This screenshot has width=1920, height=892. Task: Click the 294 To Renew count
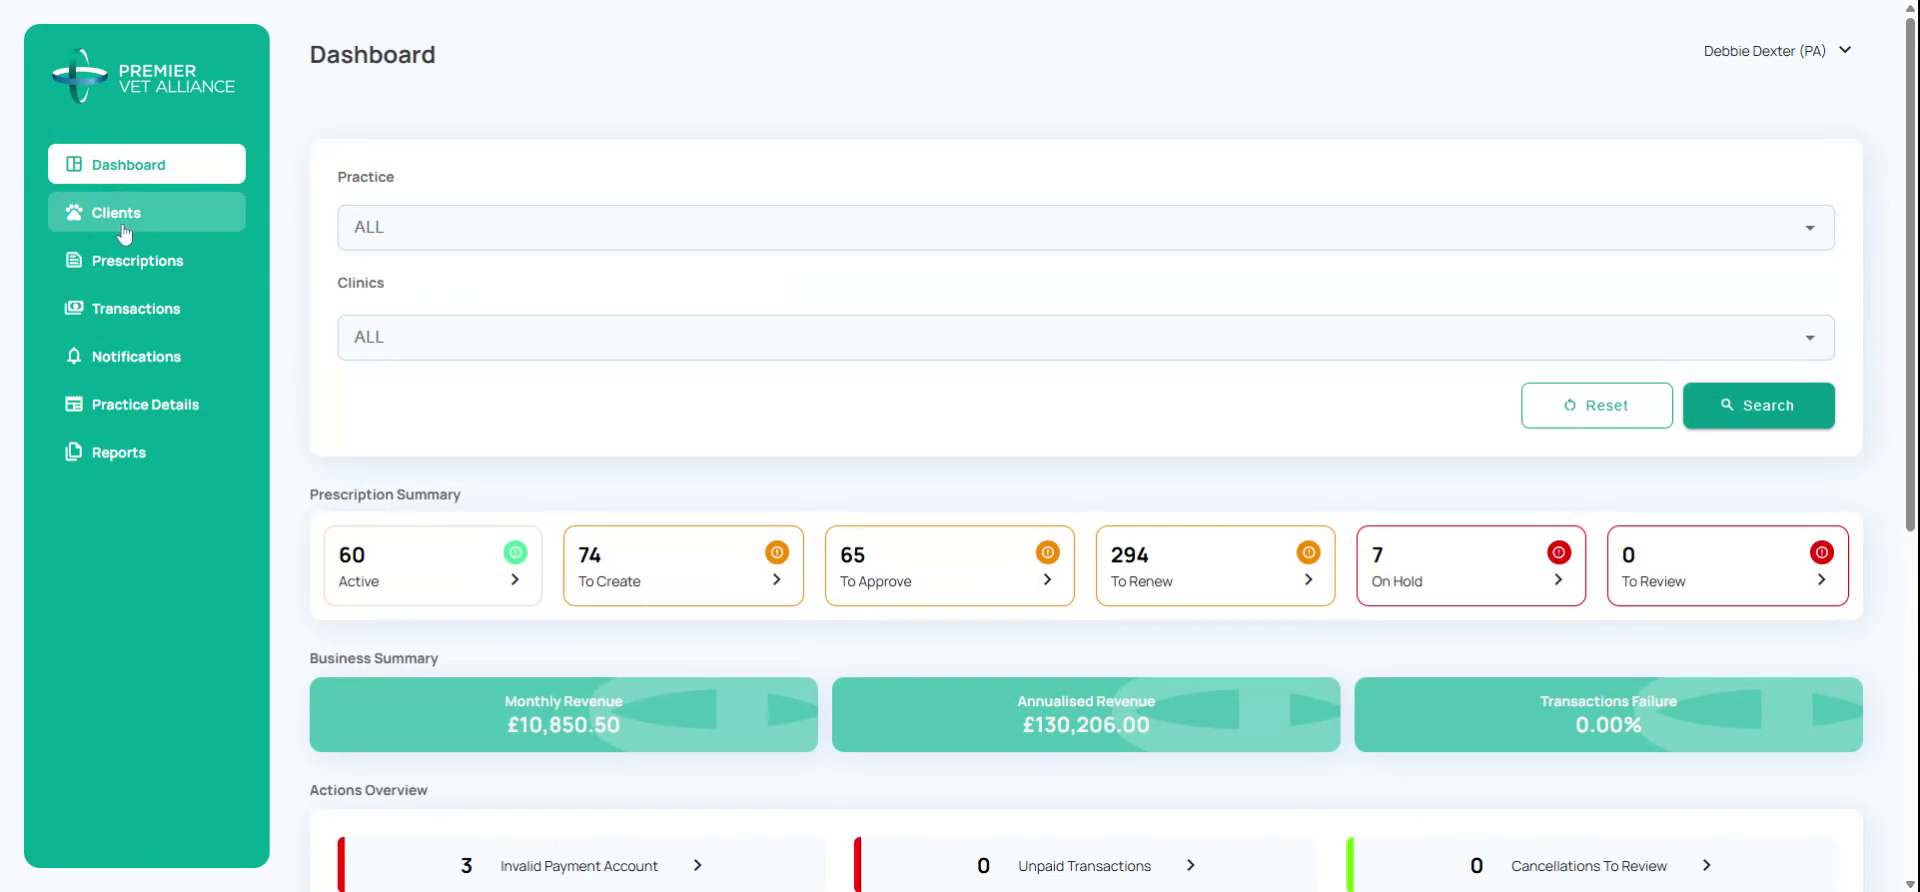(1130, 555)
